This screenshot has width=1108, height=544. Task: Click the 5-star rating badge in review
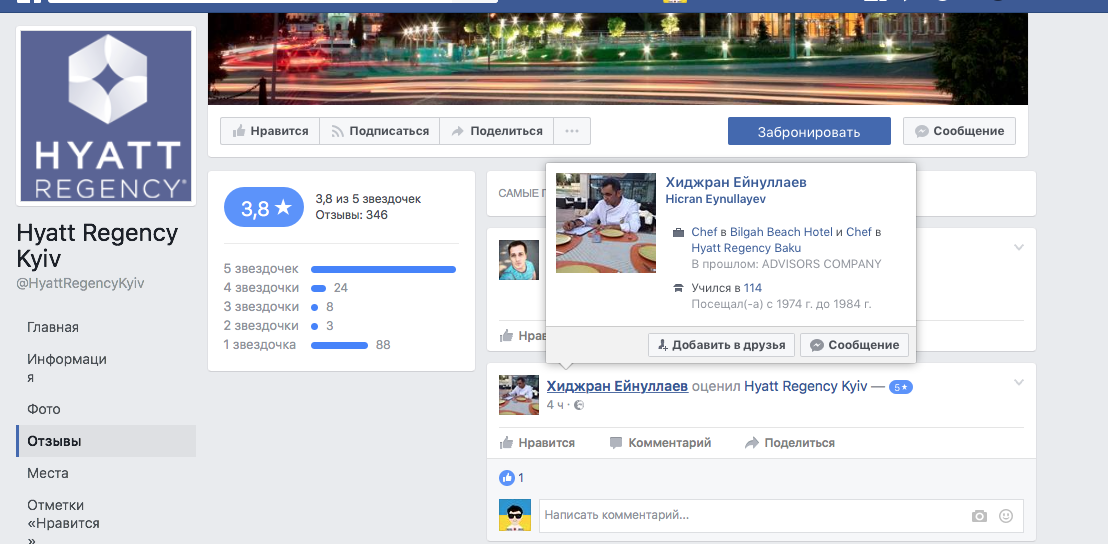pyautogui.click(x=900, y=387)
